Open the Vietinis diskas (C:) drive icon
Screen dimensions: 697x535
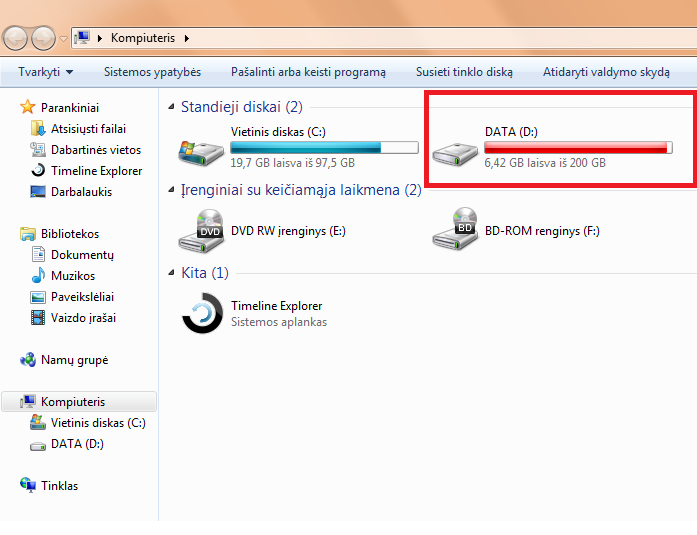coord(201,153)
